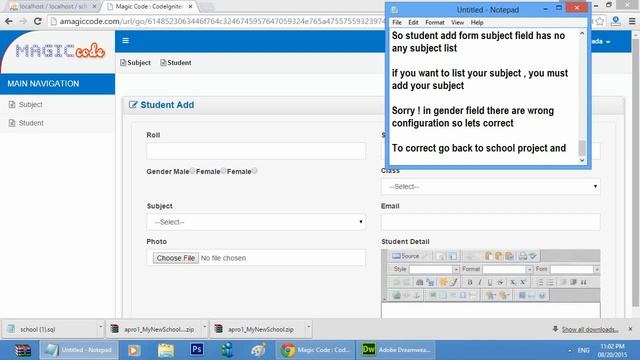Image resolution: width=640 pixels, height=360 pixels.
Task: Apply Strikethrough in Student Detail editor
Action: tap(500, 282)
